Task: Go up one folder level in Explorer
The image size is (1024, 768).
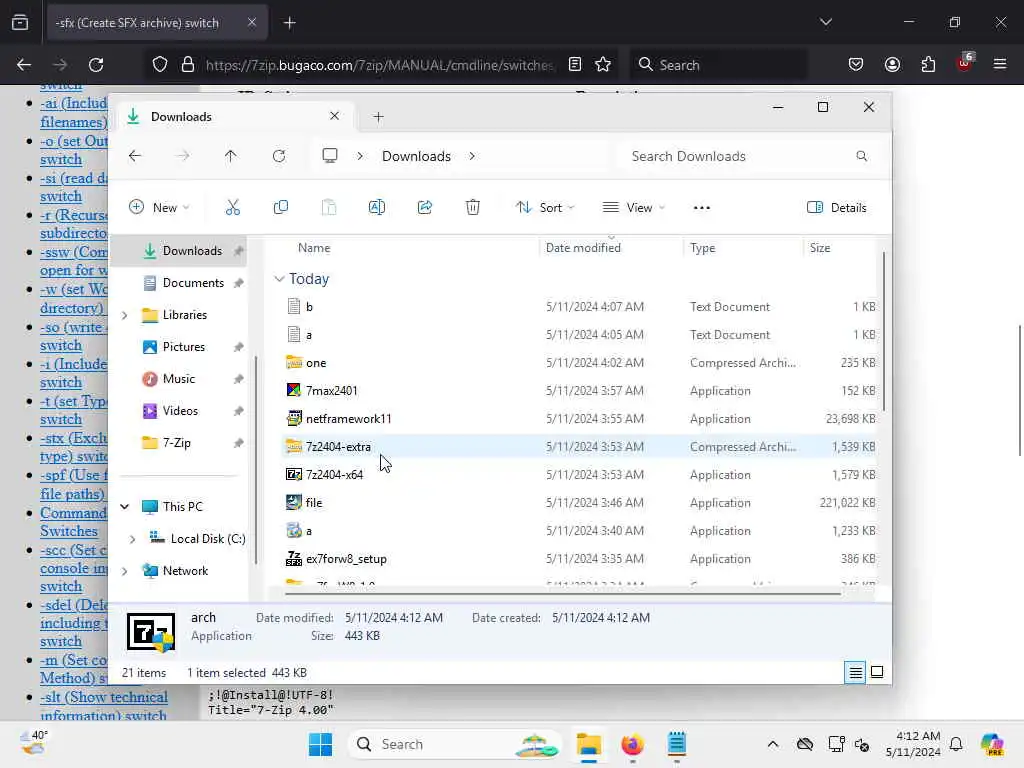Action: (x=231, y=156)
